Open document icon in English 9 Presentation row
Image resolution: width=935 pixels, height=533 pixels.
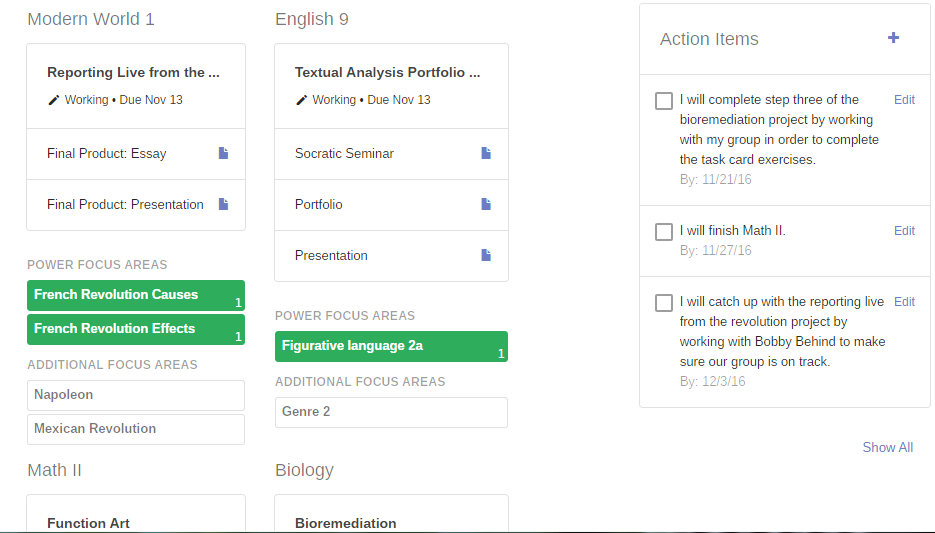click(486, 255)
